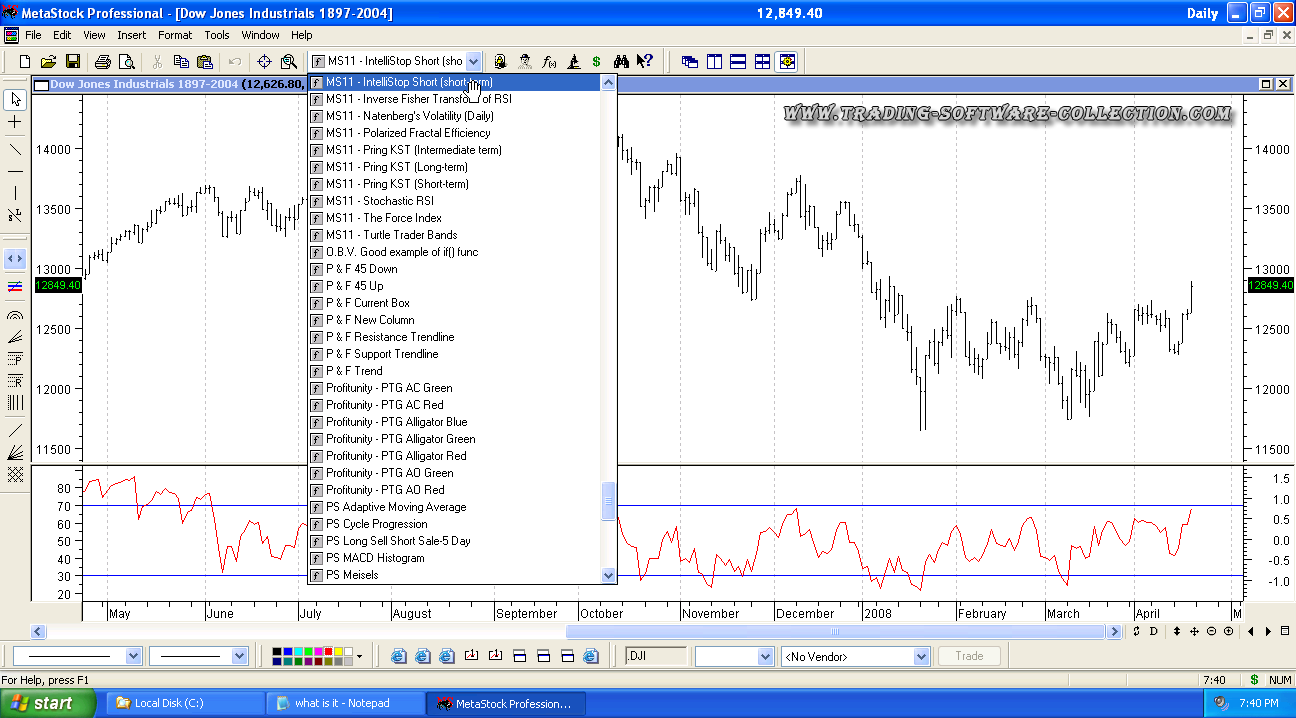
Task: Open the No Vendor dropdown
Action: tap(921, 657)
